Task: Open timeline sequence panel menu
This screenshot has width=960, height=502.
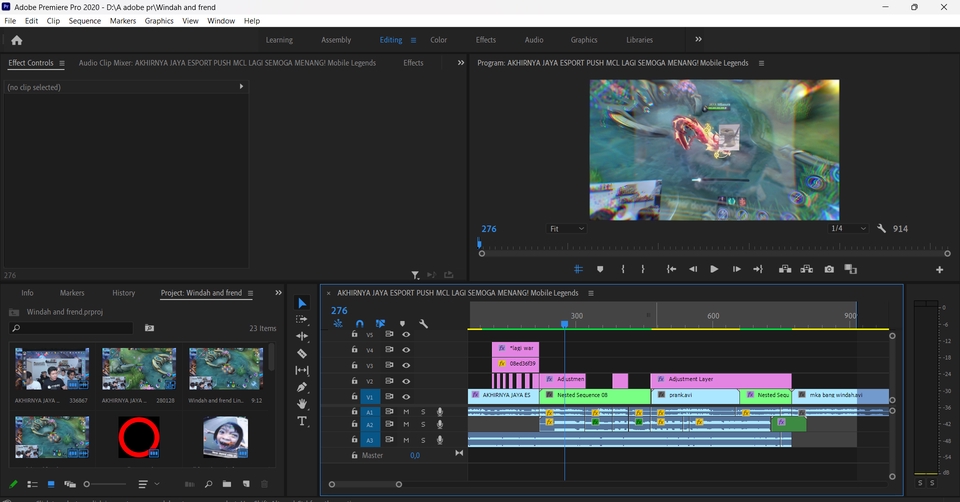Action: 591,293
